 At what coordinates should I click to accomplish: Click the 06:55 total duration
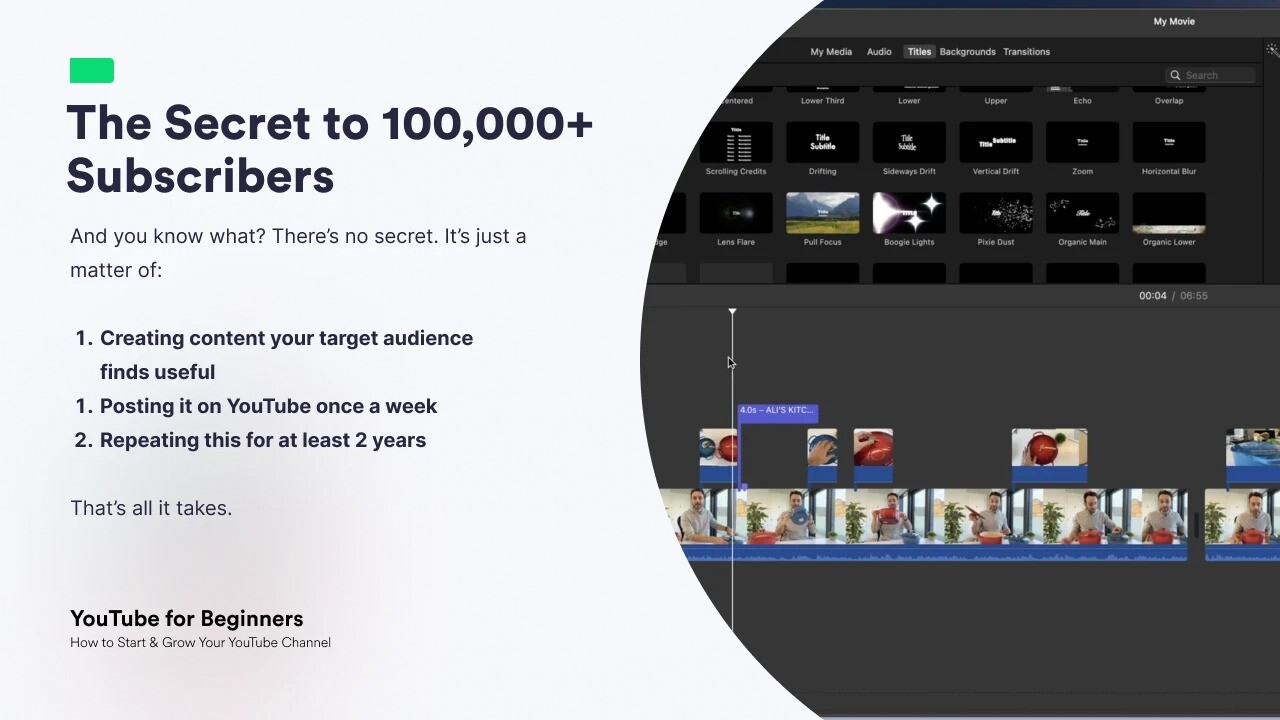click(x=1194, y=296)
